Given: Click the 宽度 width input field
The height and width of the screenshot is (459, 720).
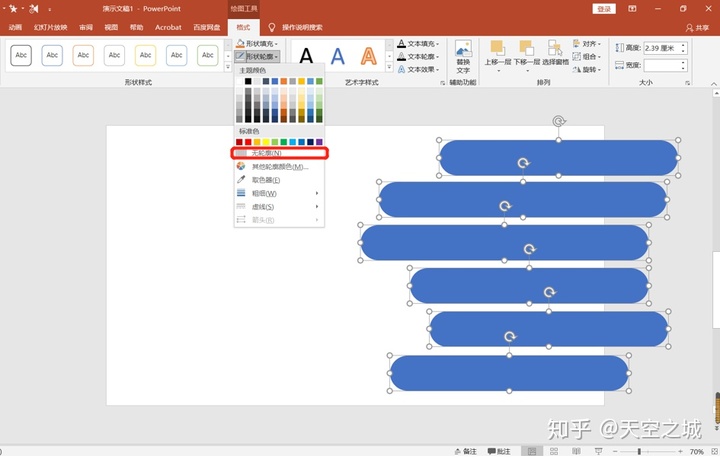Looking at the screenshot, I should click(x=665, y=65).
